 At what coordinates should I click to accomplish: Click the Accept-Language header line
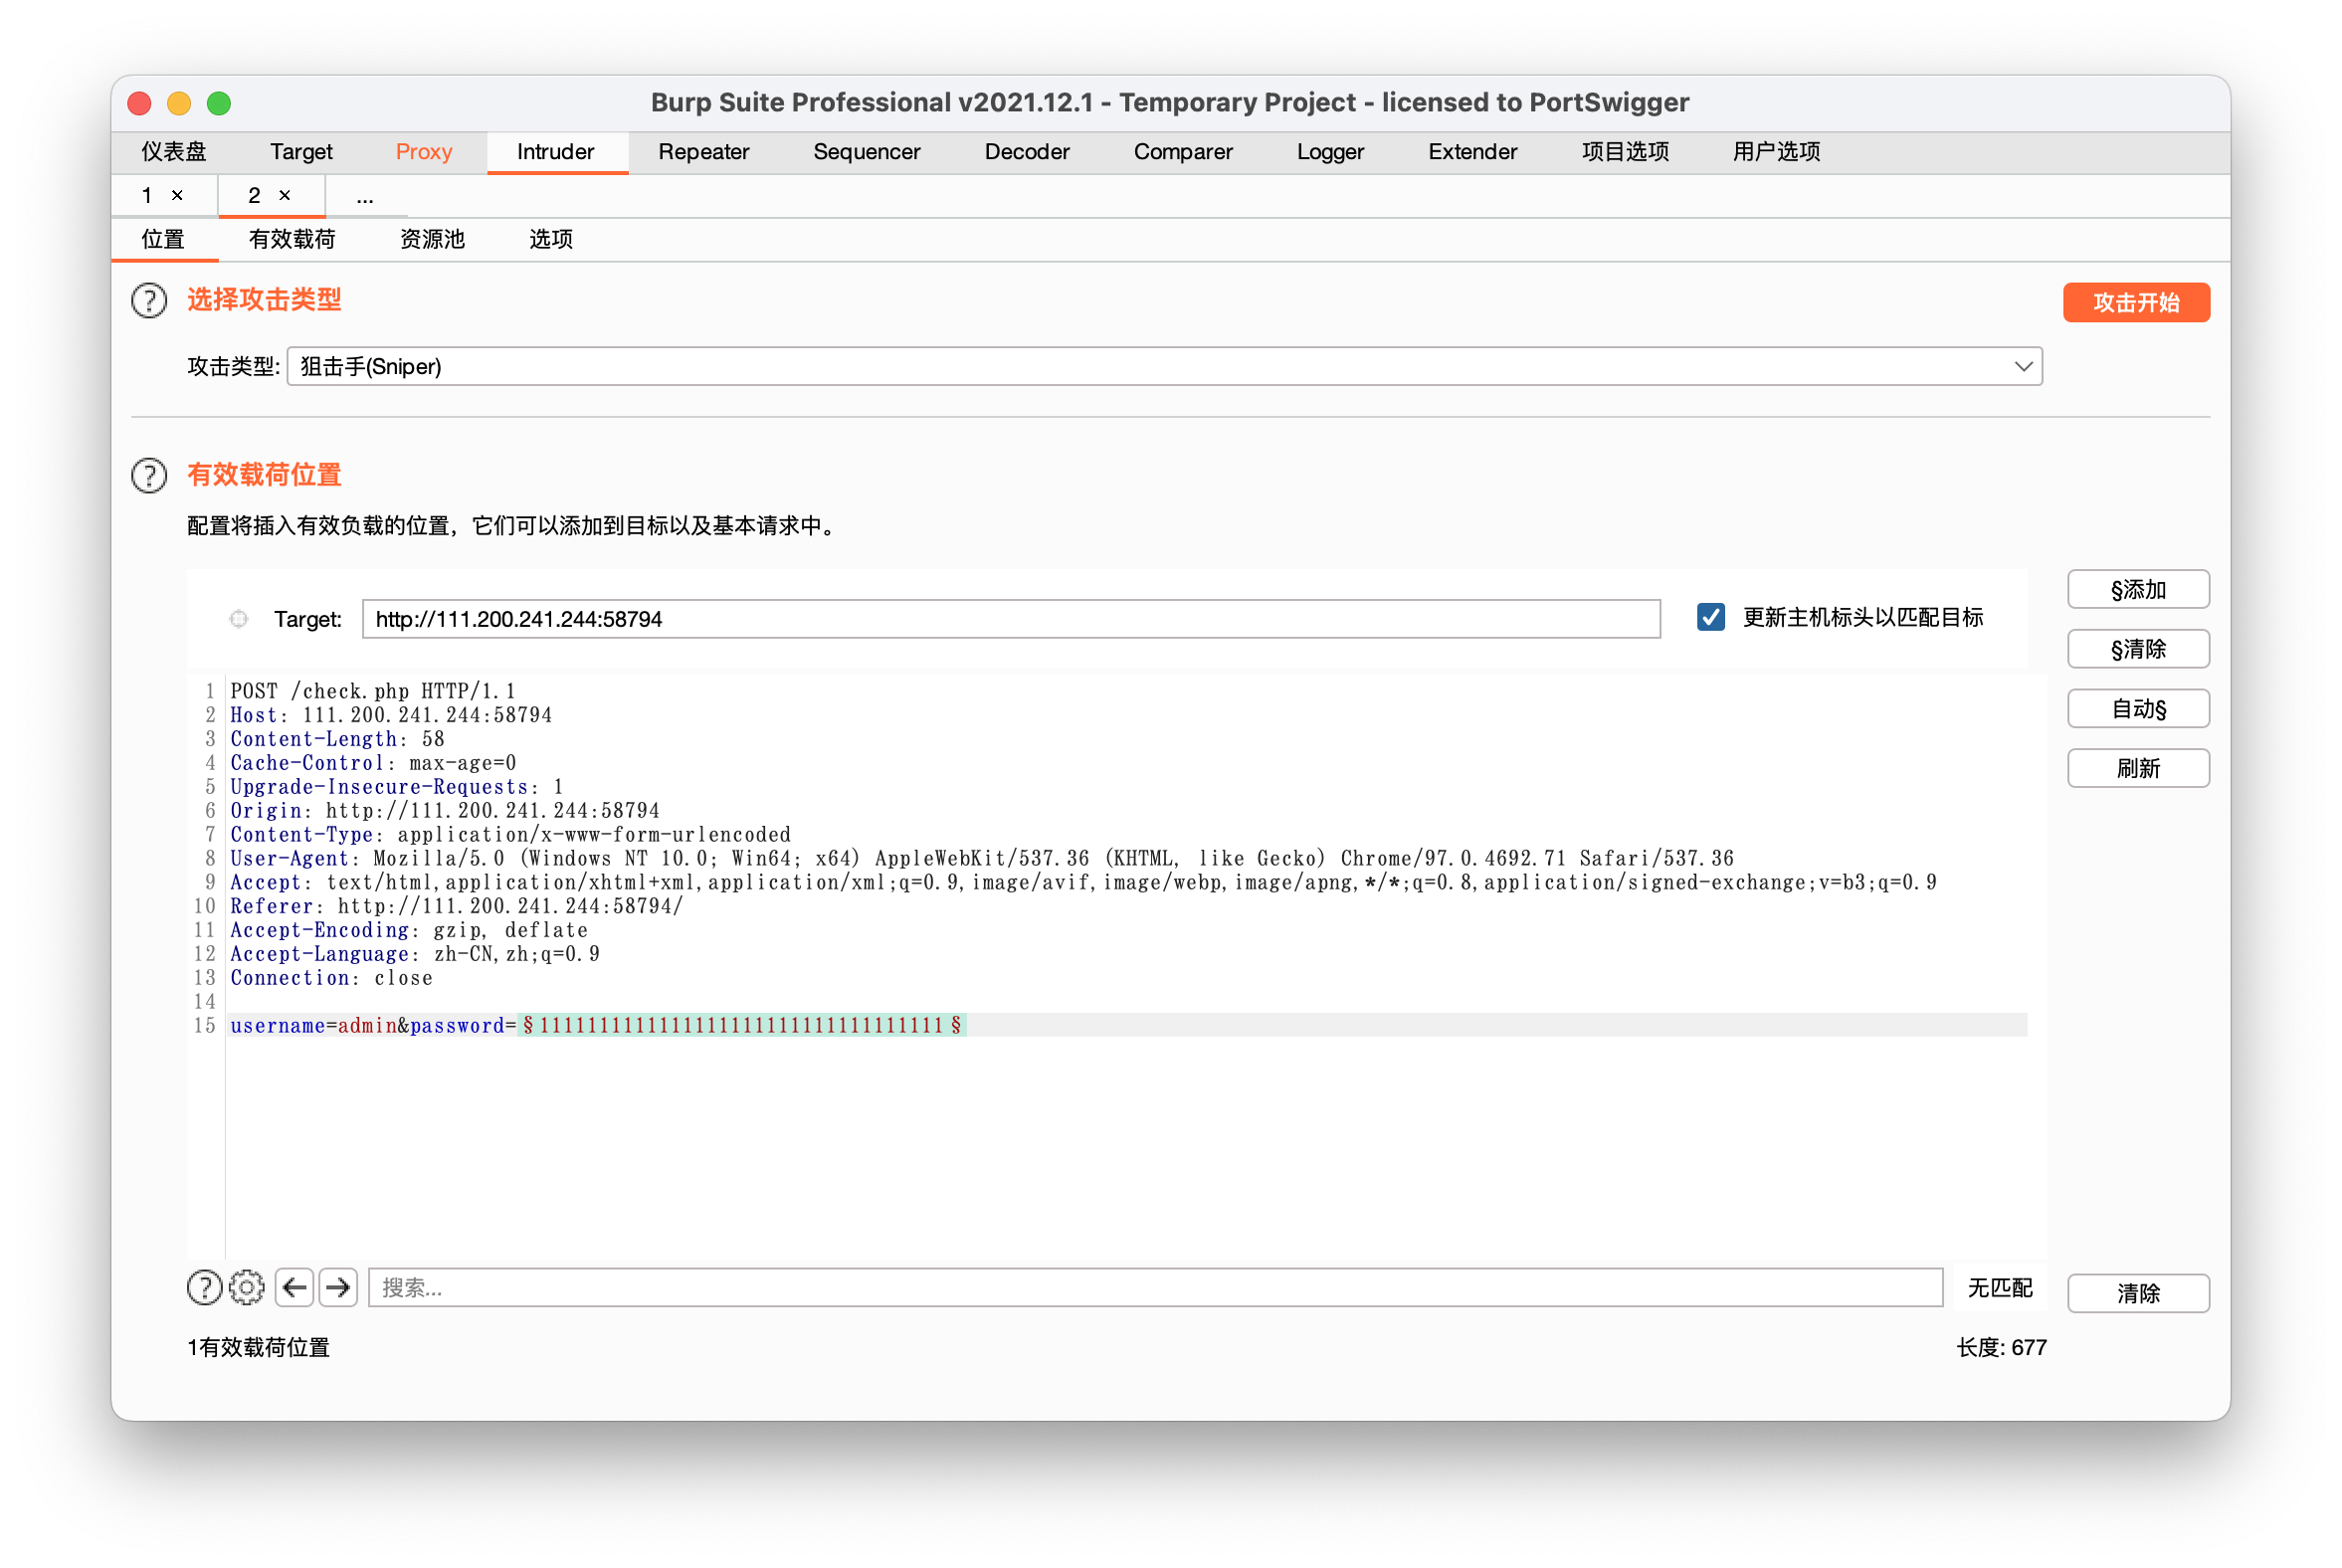tap(415, 956)
